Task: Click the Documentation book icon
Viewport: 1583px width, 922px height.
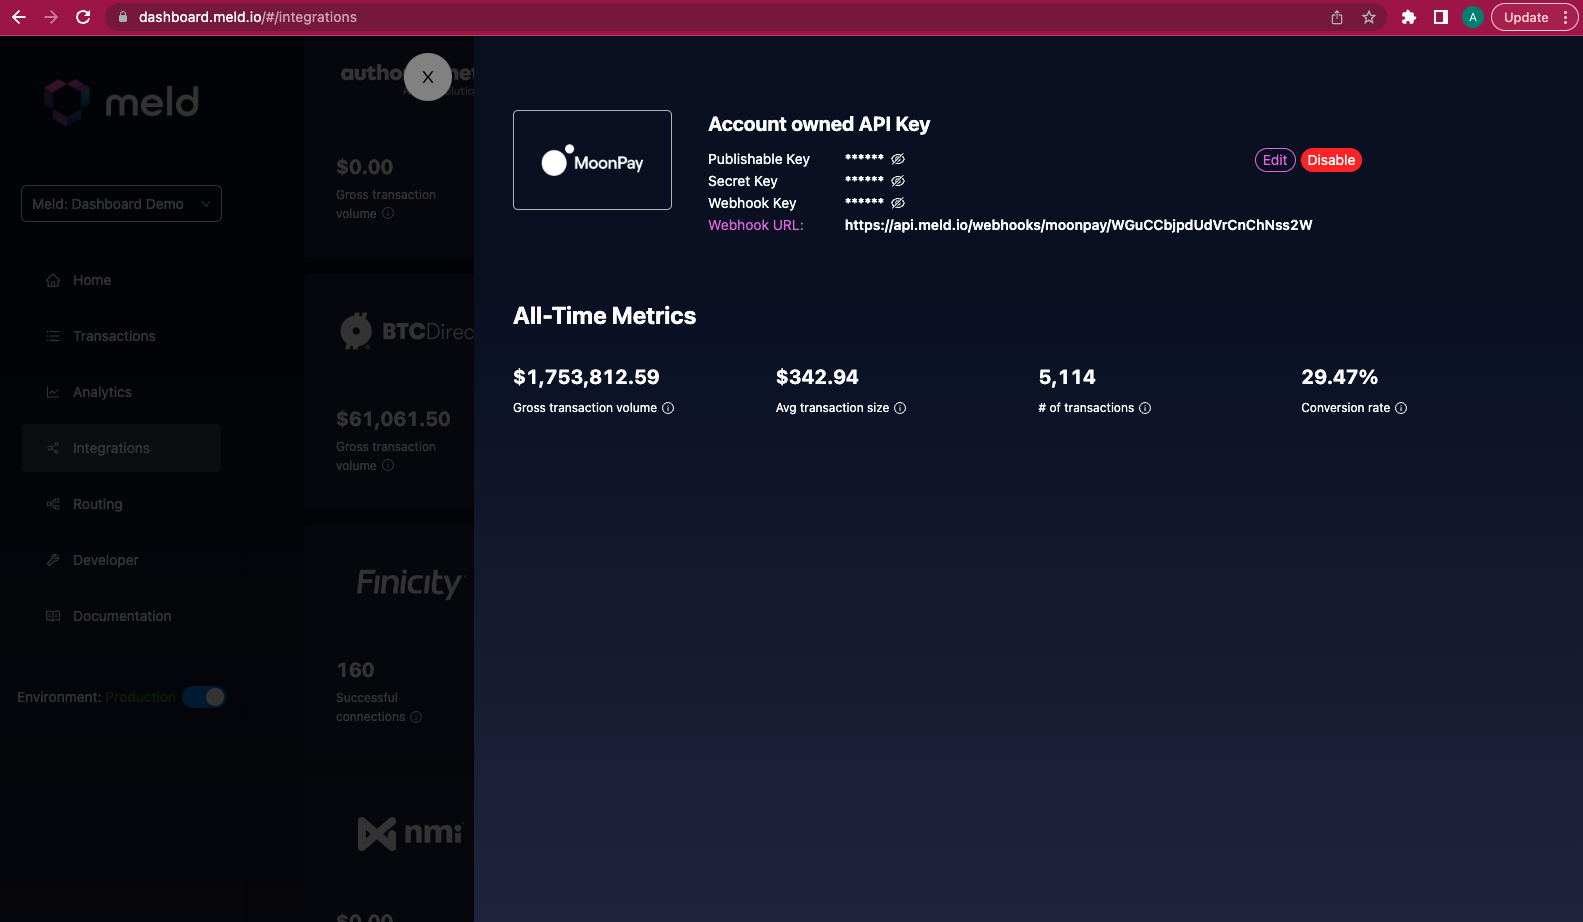Action: coord(53,616)
